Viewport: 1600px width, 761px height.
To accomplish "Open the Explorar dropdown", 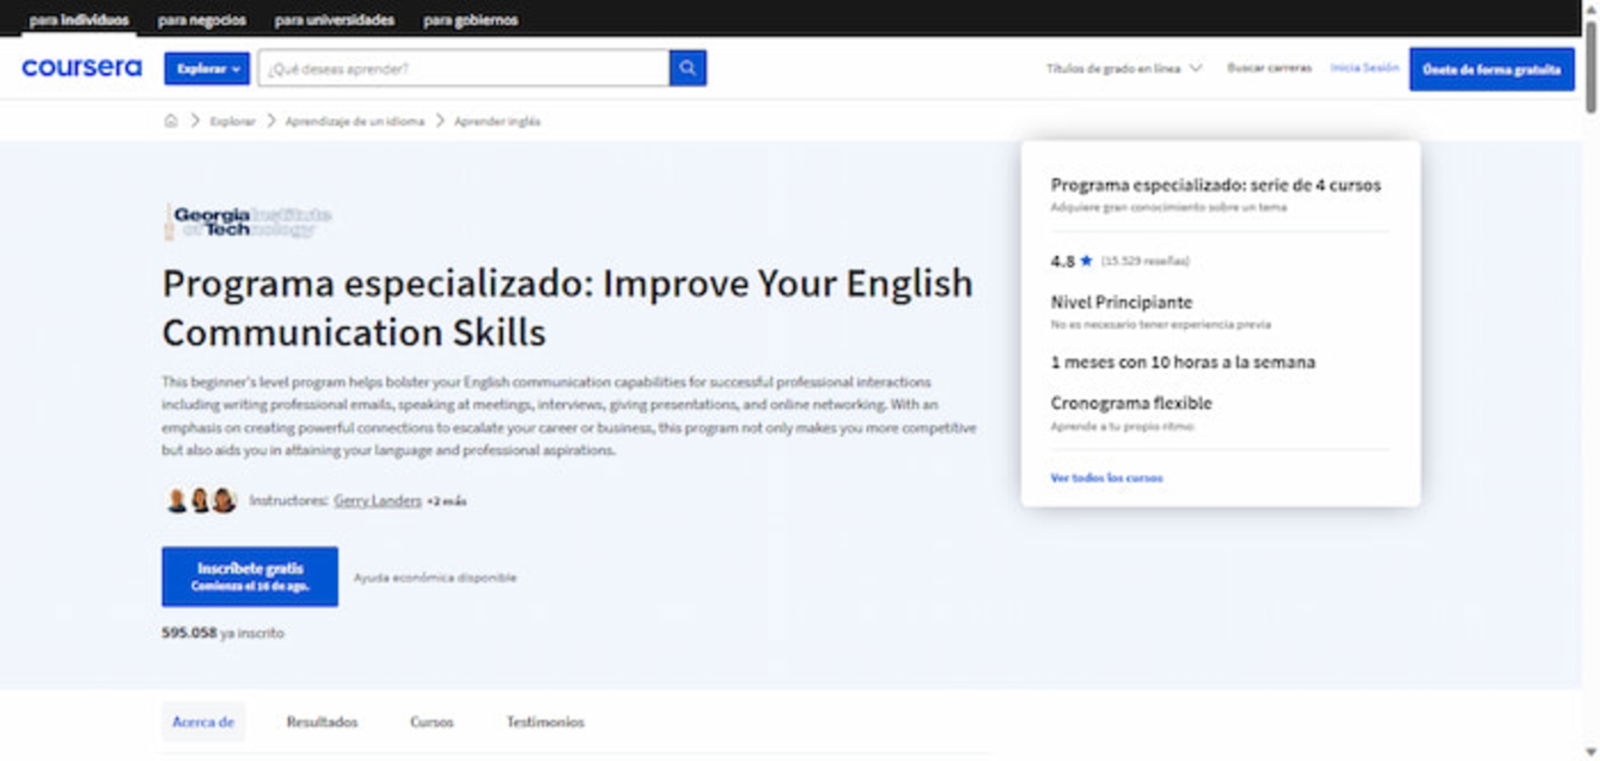I will coord(207,68).
